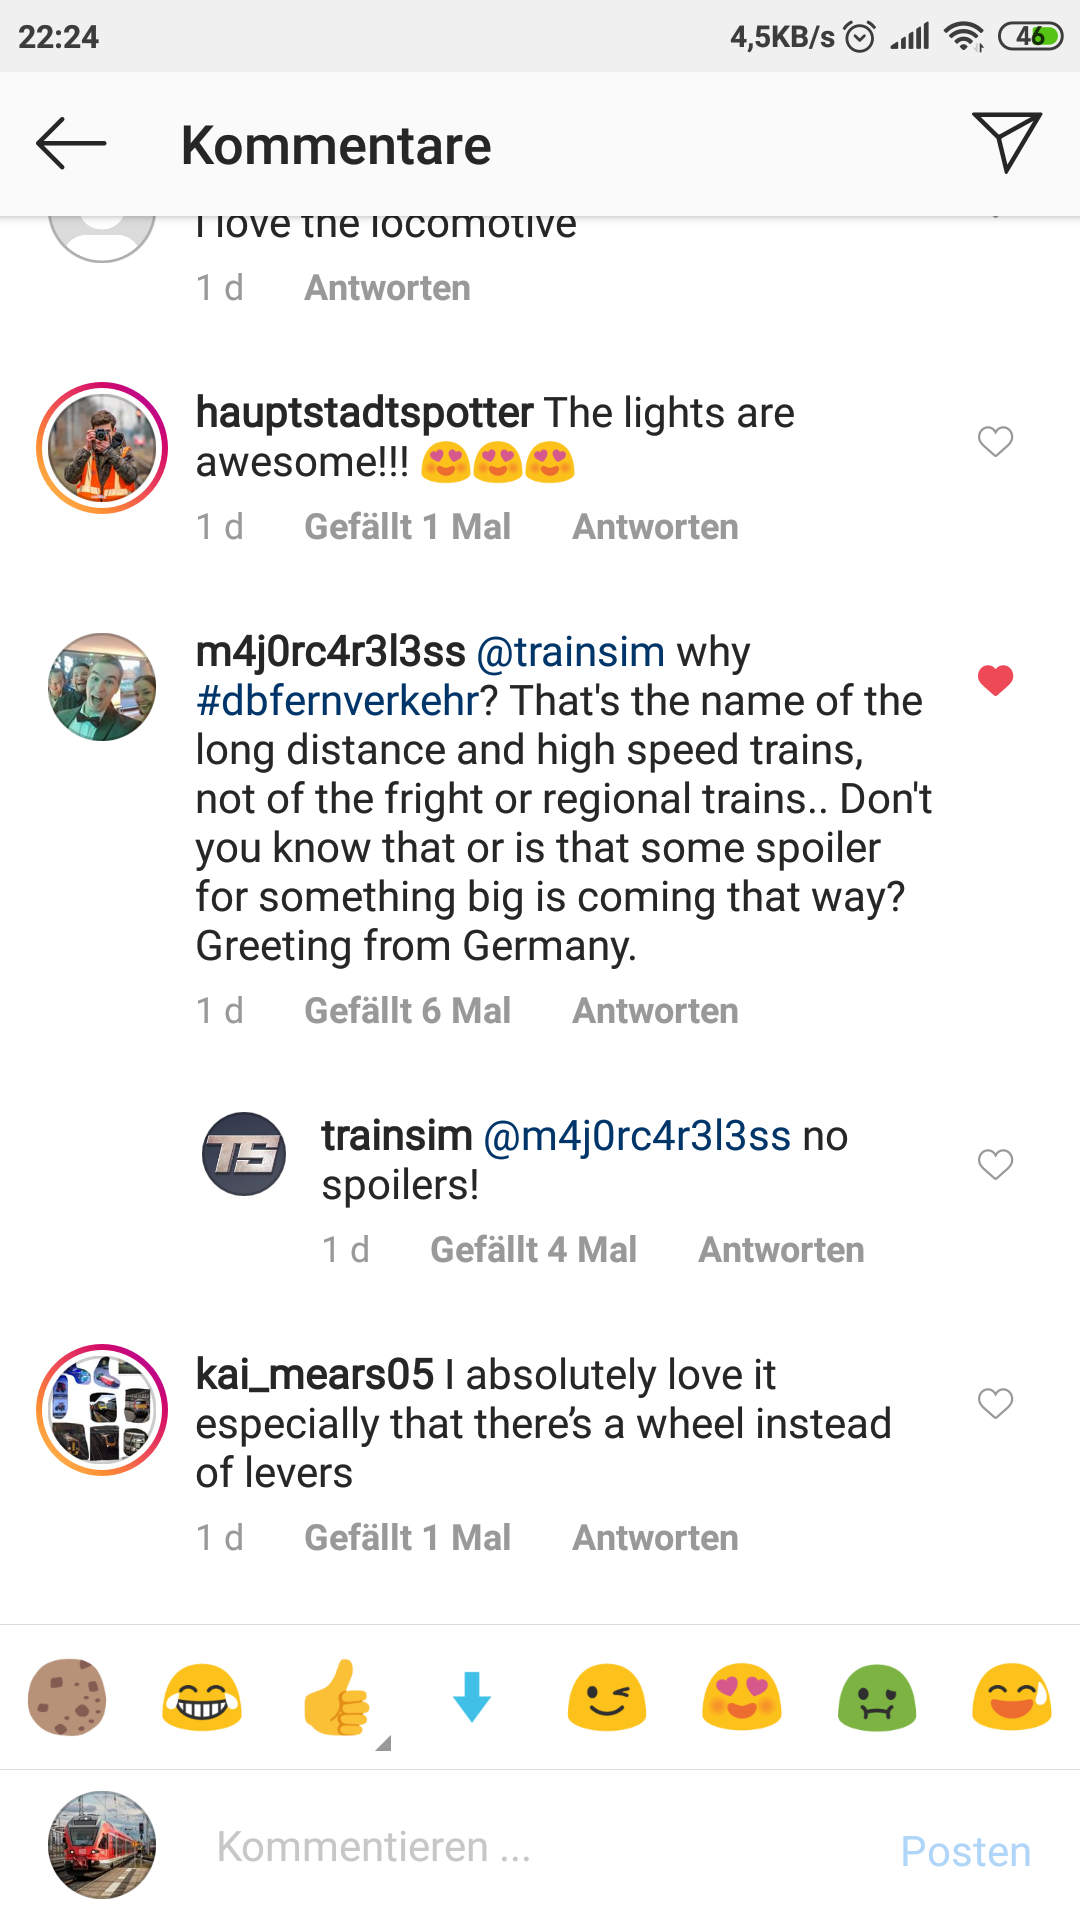Tap the back arrow in header
Image resolution: width=1080 pixels, height=1920 pixels.
coord(71,144)
